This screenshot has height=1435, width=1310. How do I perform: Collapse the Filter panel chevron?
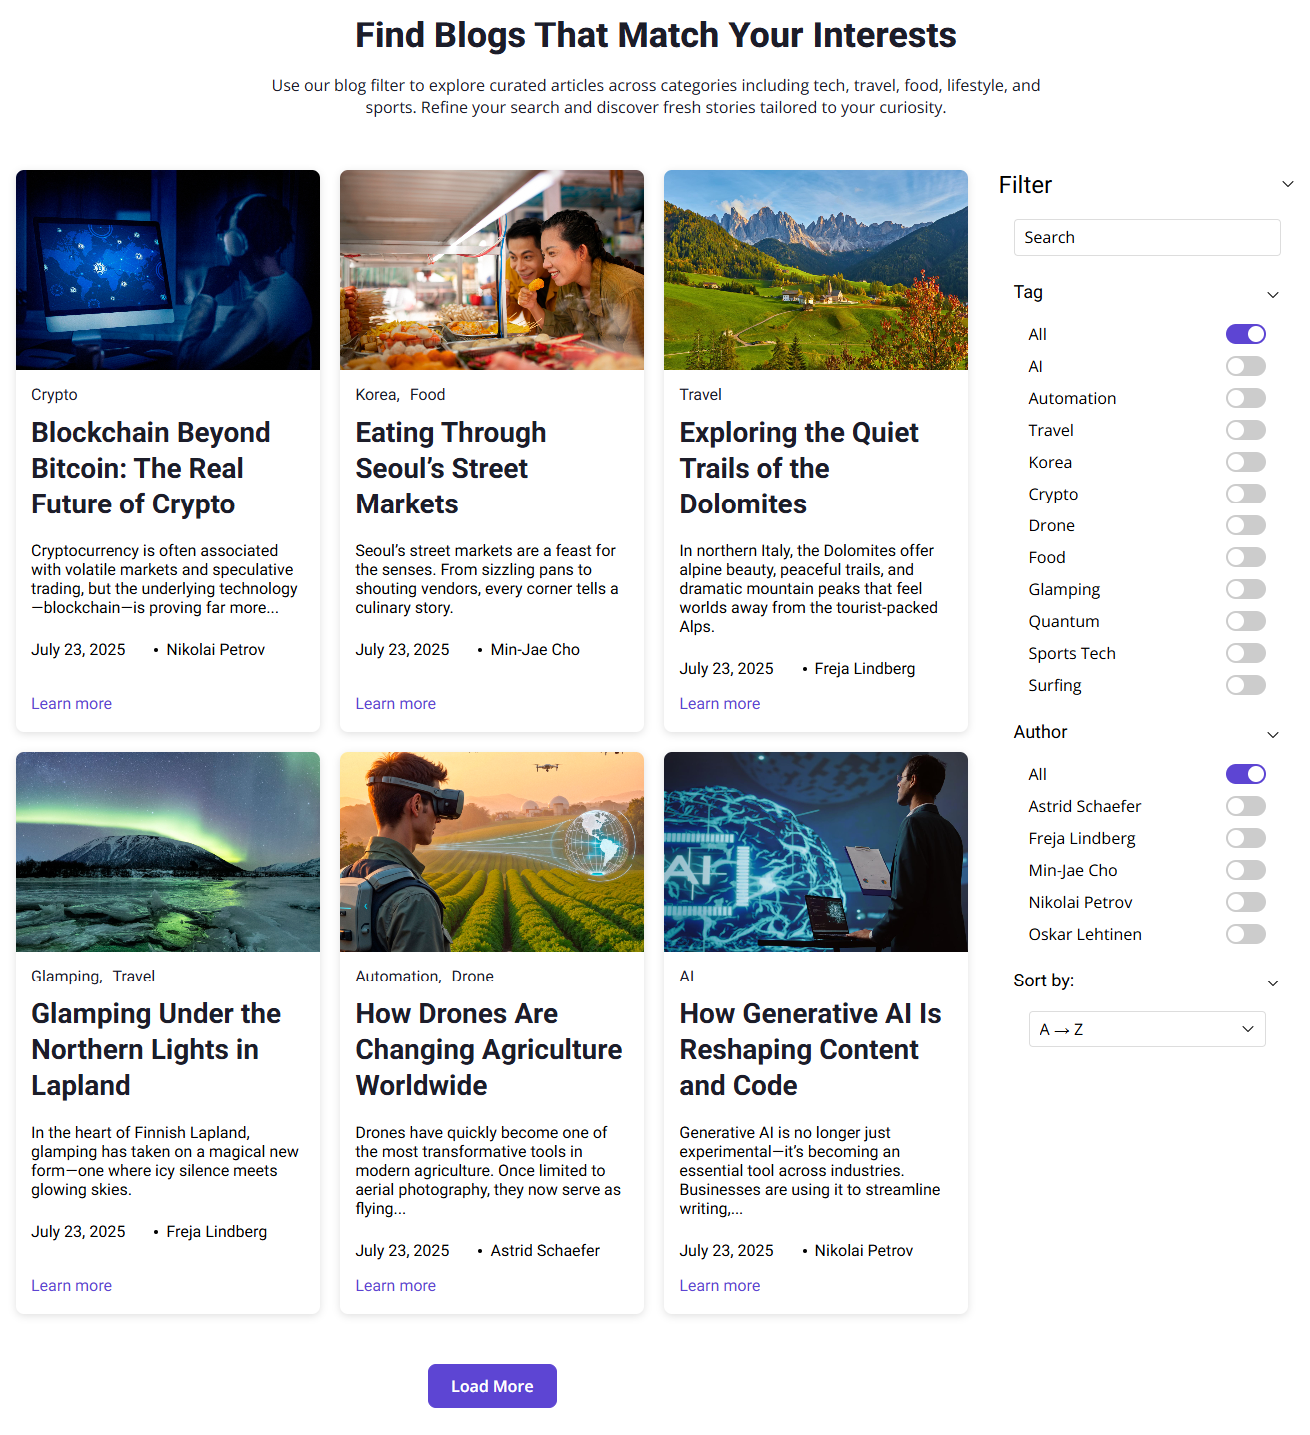coord(1287,184)
